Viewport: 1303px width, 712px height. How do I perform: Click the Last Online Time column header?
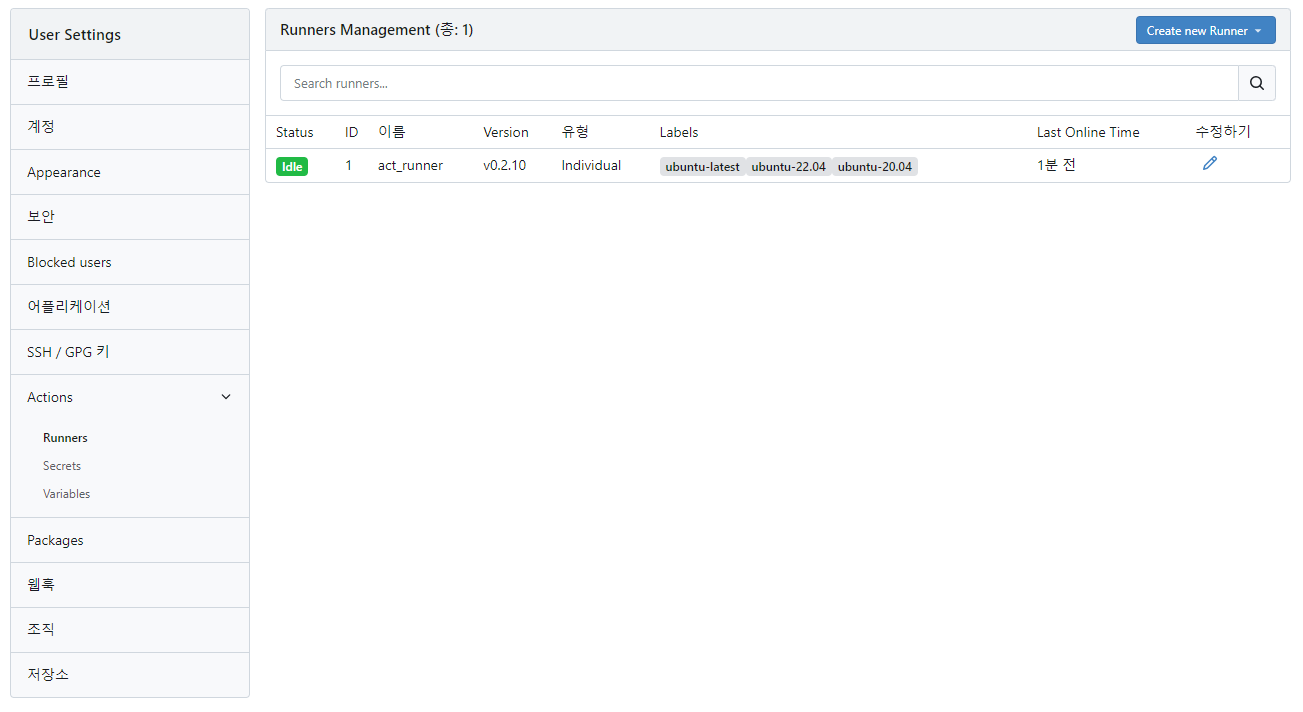1088,132
